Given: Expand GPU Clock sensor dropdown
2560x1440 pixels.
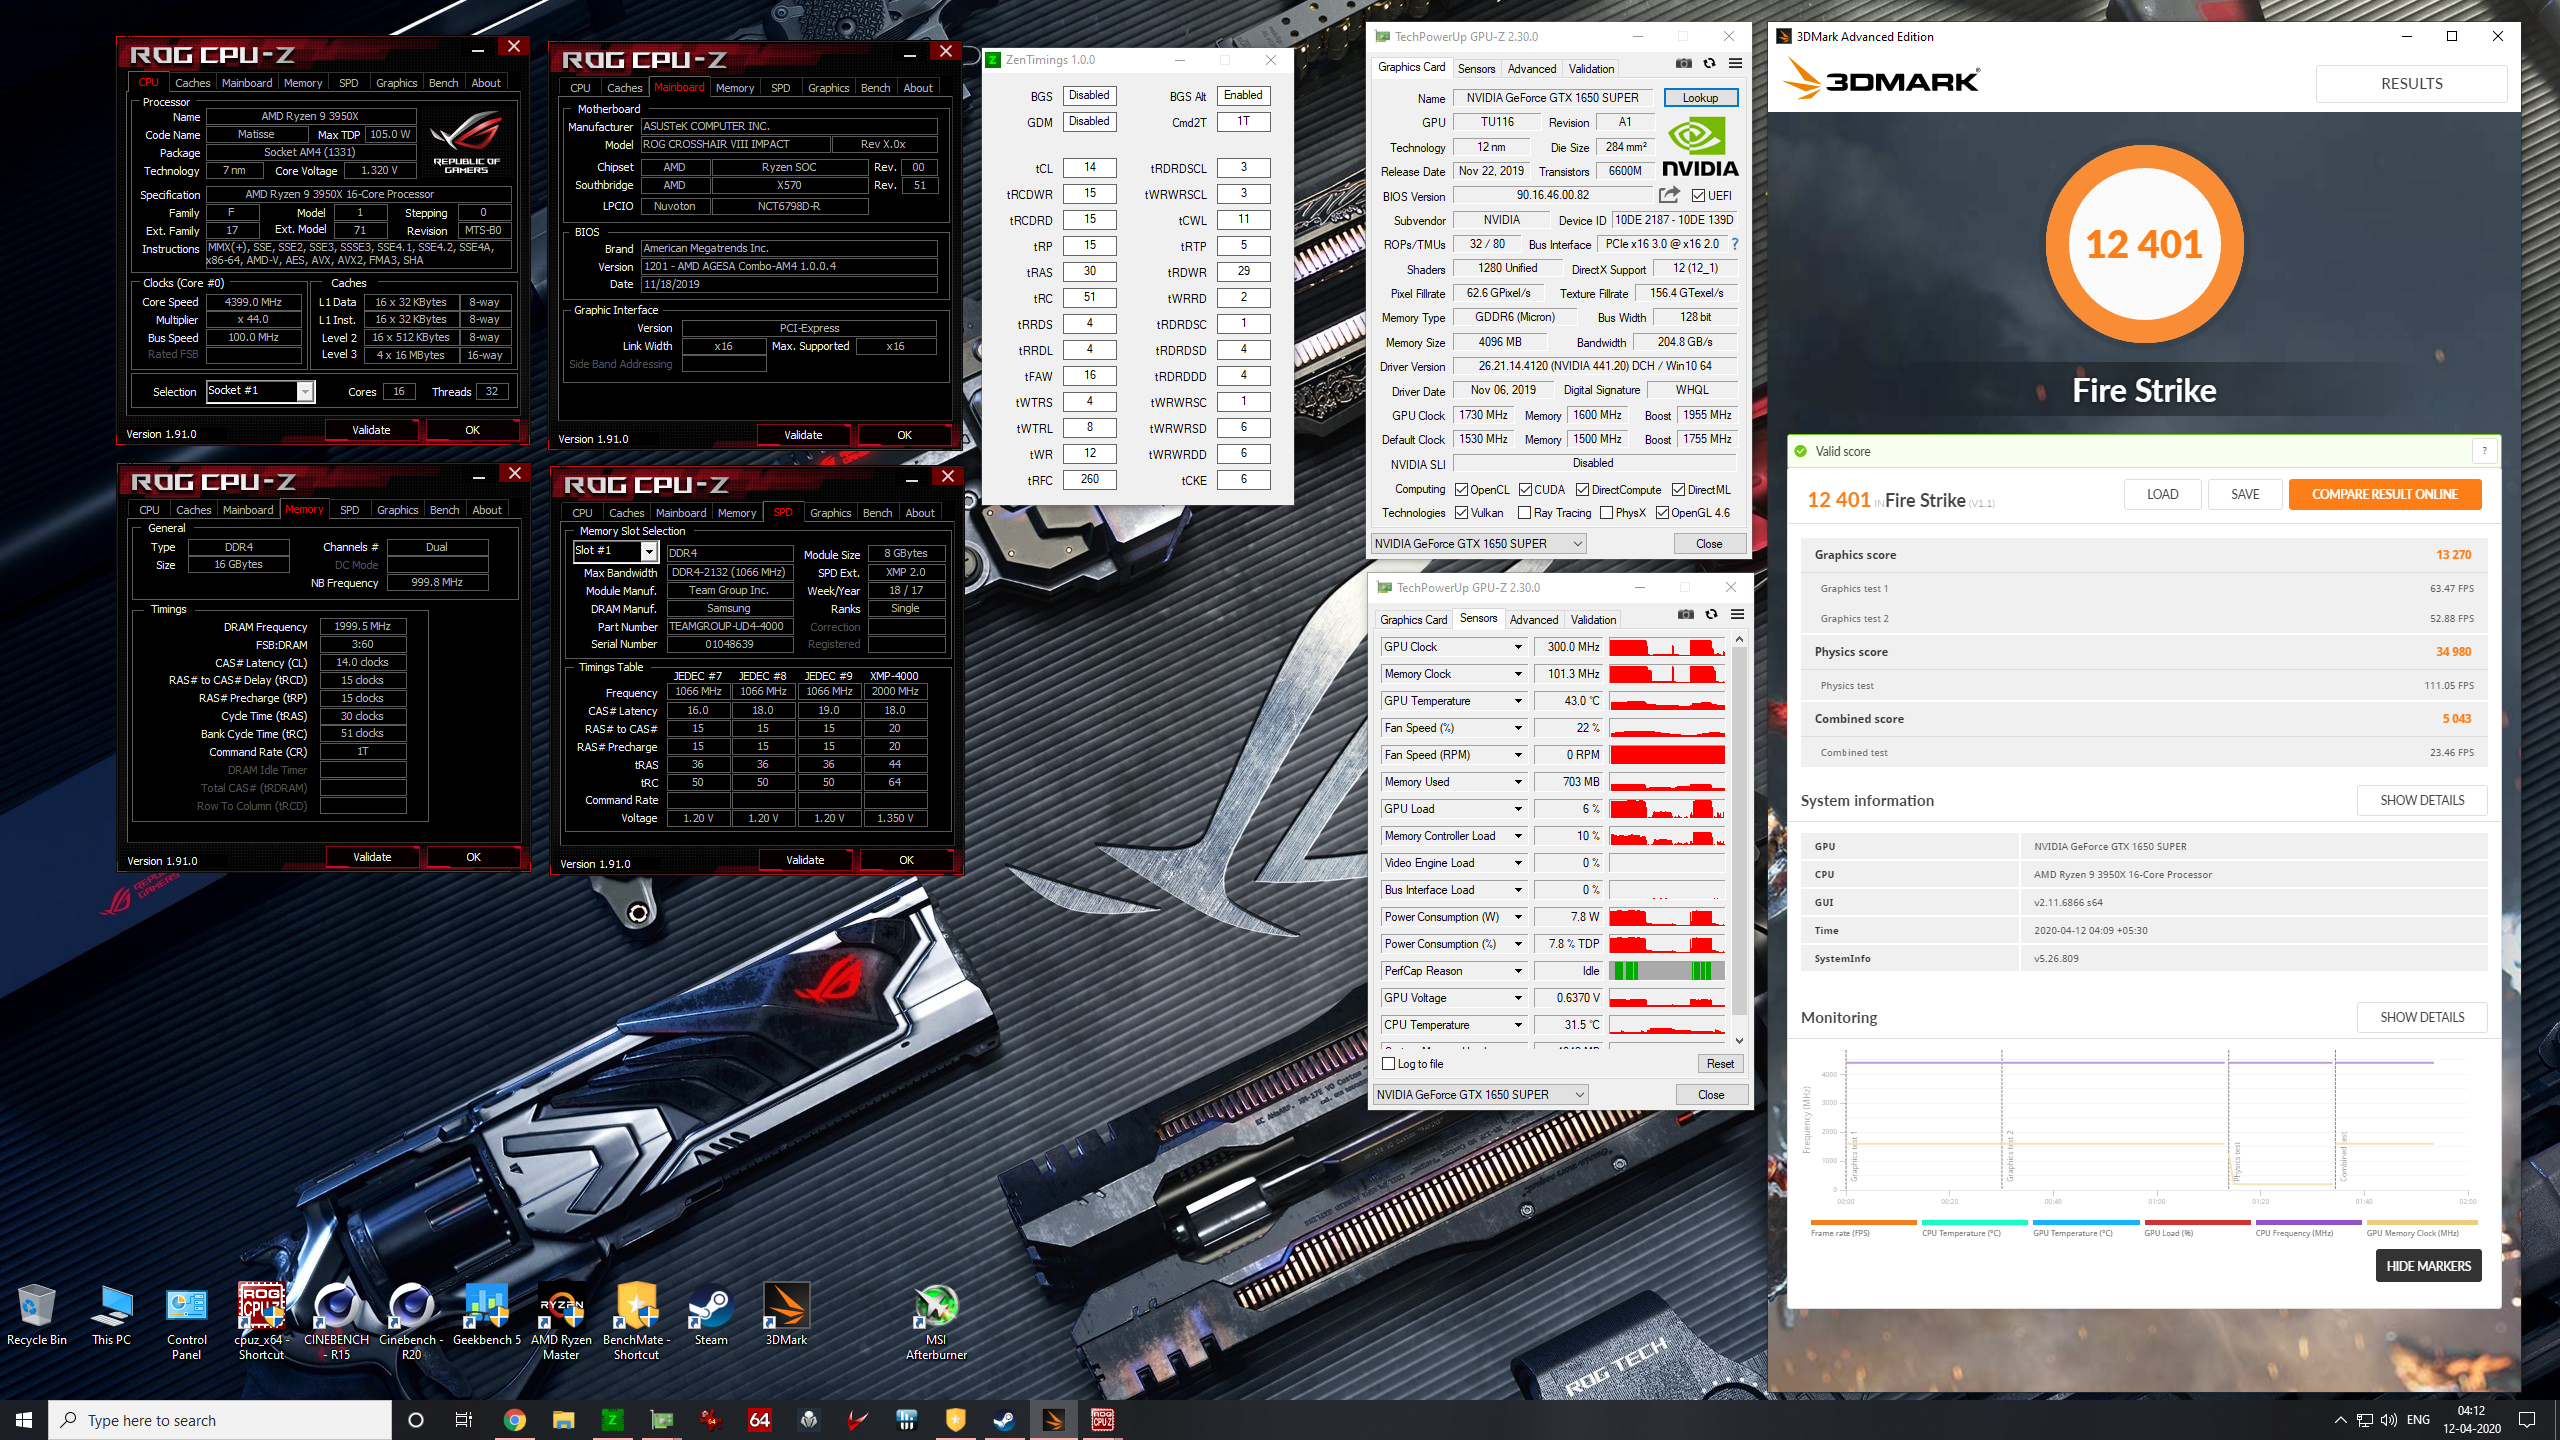Looking at the screenshot, I should (1518, 648).
